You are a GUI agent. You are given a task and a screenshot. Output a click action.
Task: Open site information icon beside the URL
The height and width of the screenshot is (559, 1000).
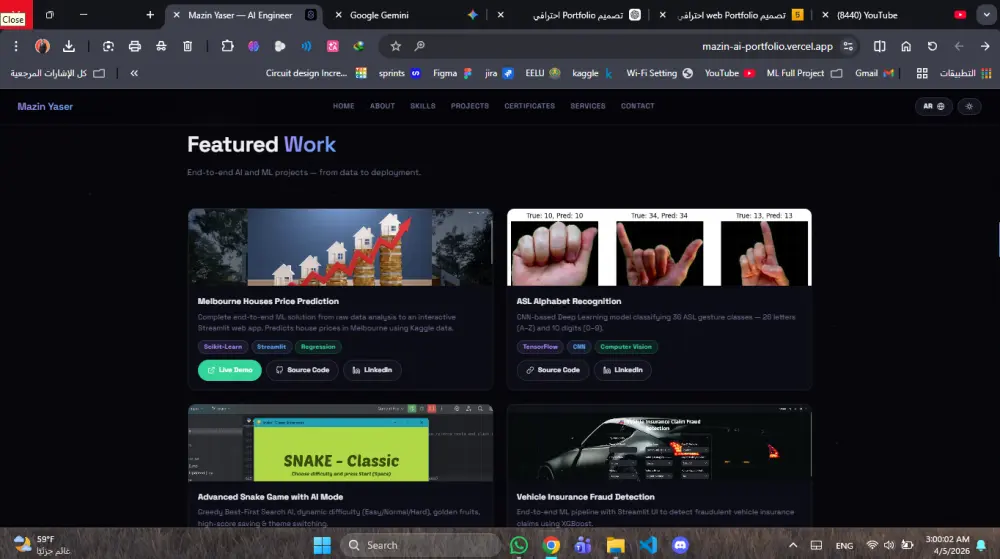(x=848, y=46)
